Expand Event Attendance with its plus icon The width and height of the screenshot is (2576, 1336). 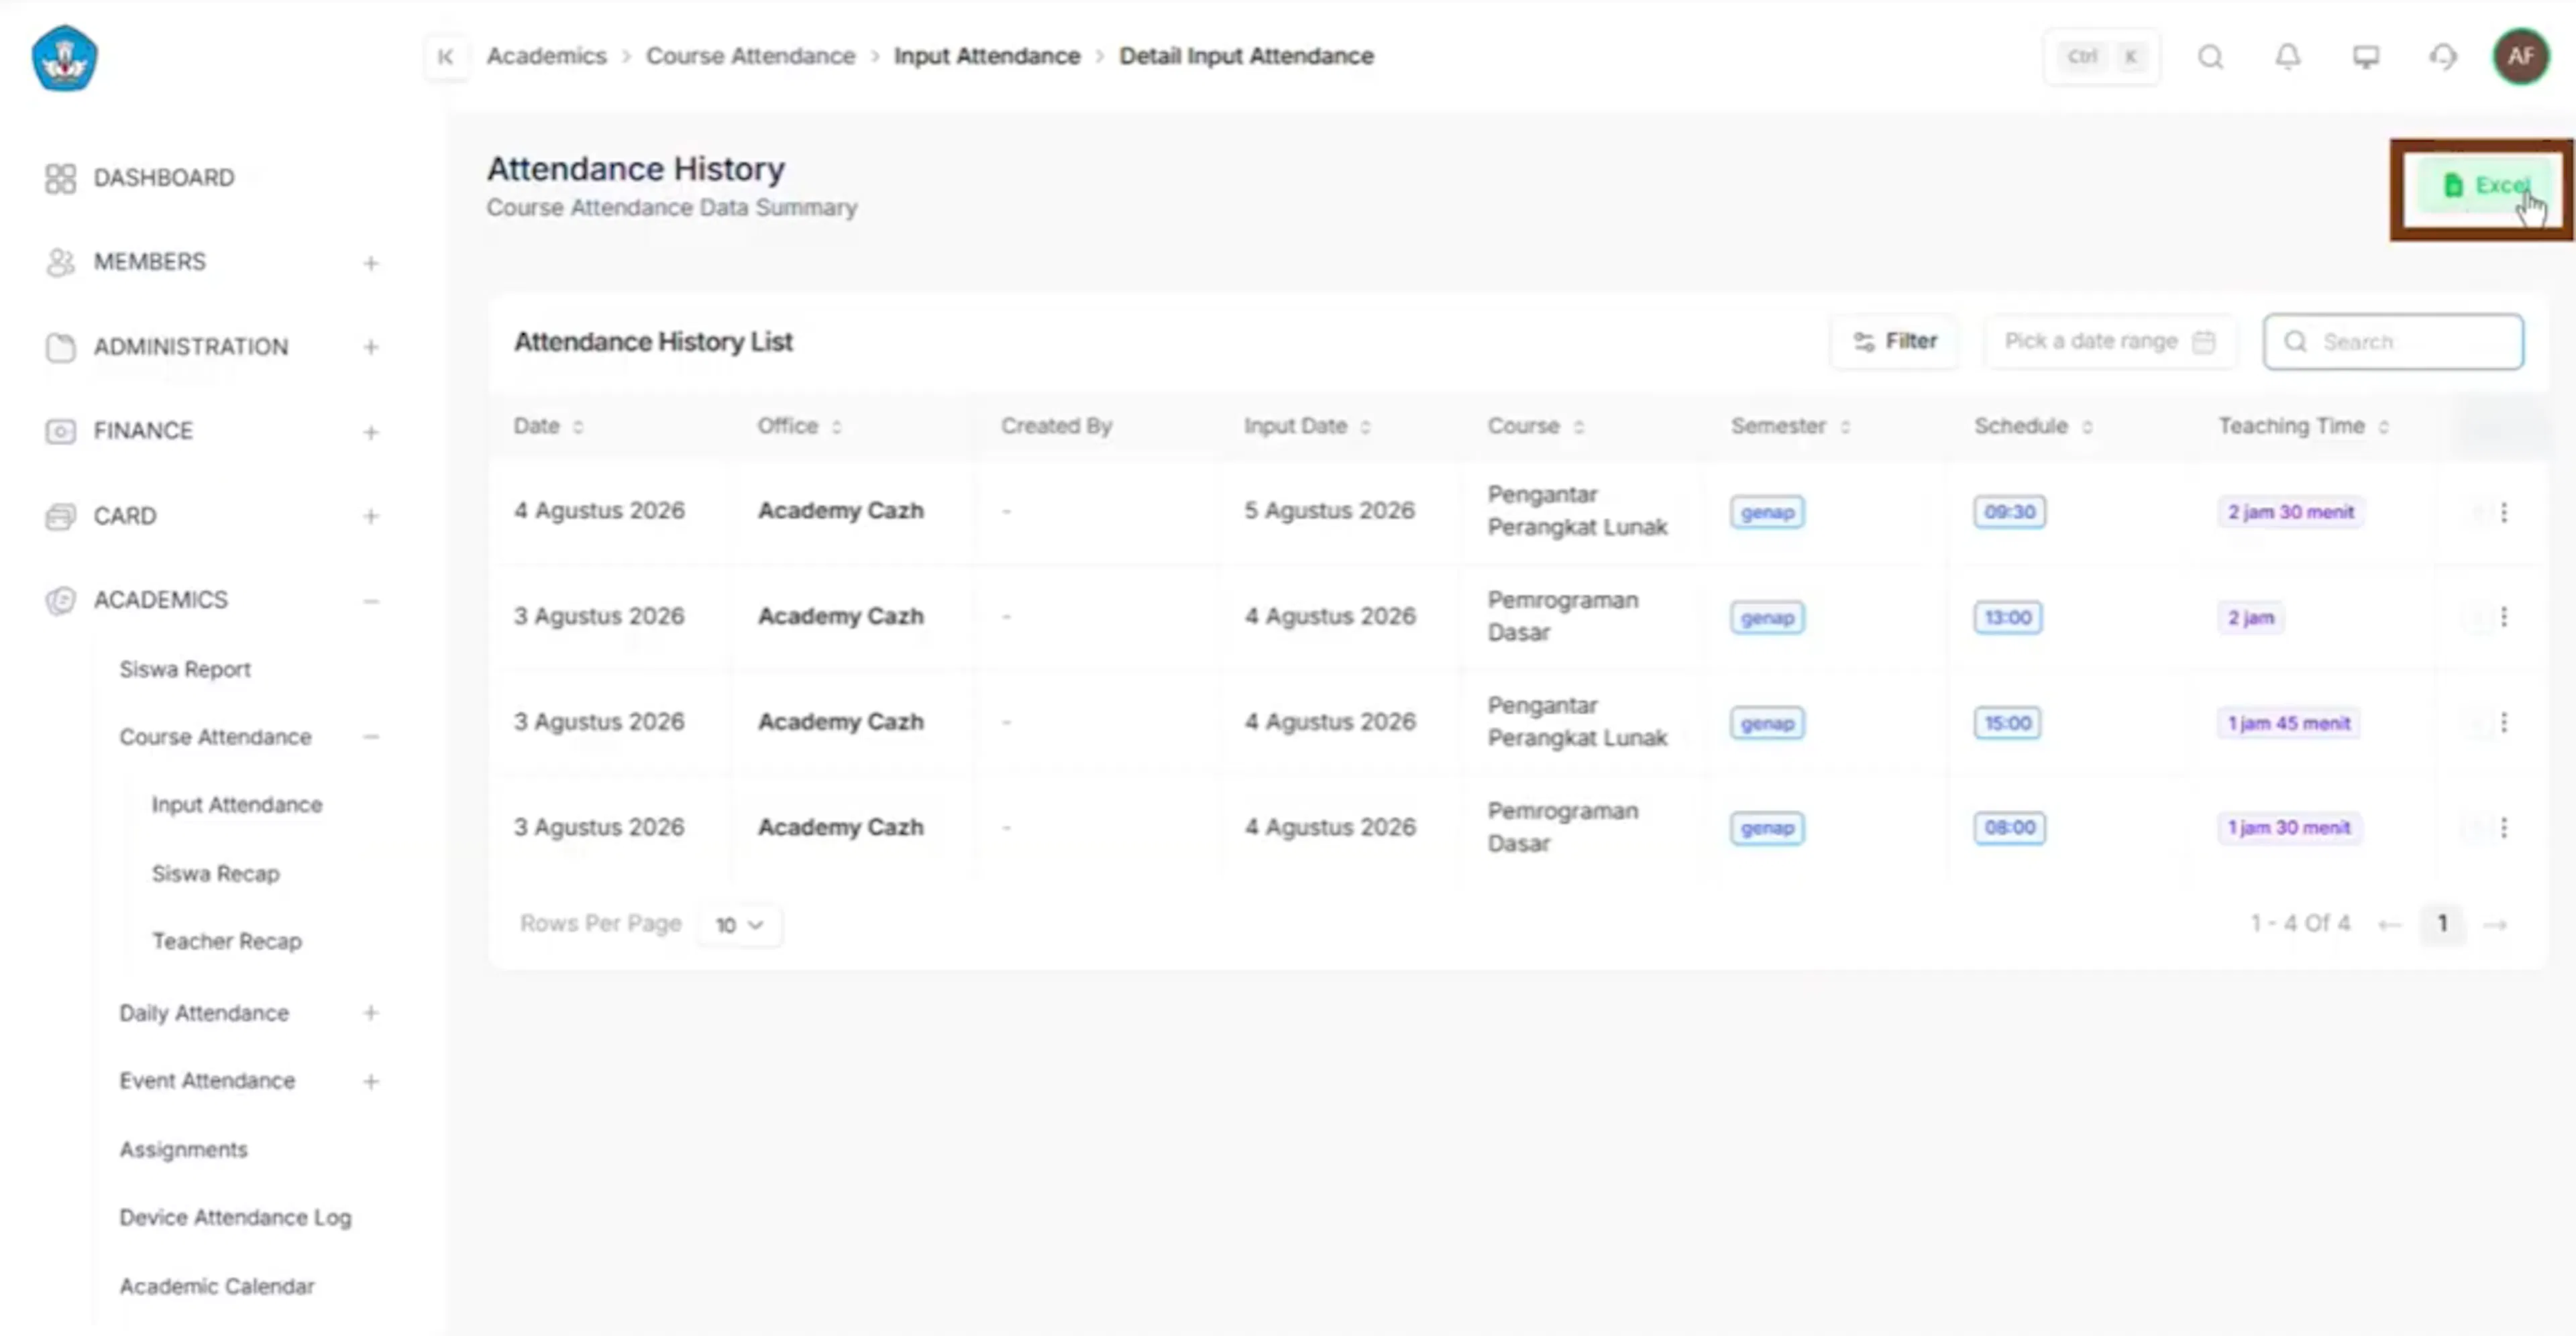[x=371, y=1082]
